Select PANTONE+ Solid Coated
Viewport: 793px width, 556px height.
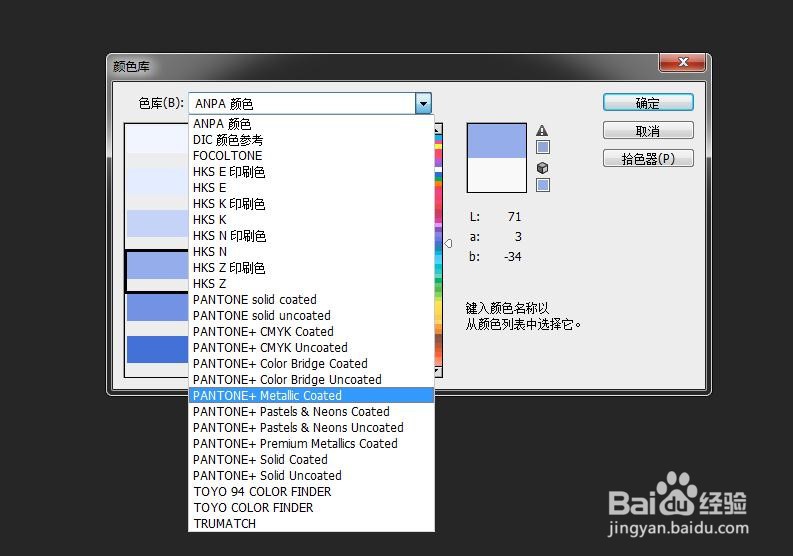click(311, 459)
